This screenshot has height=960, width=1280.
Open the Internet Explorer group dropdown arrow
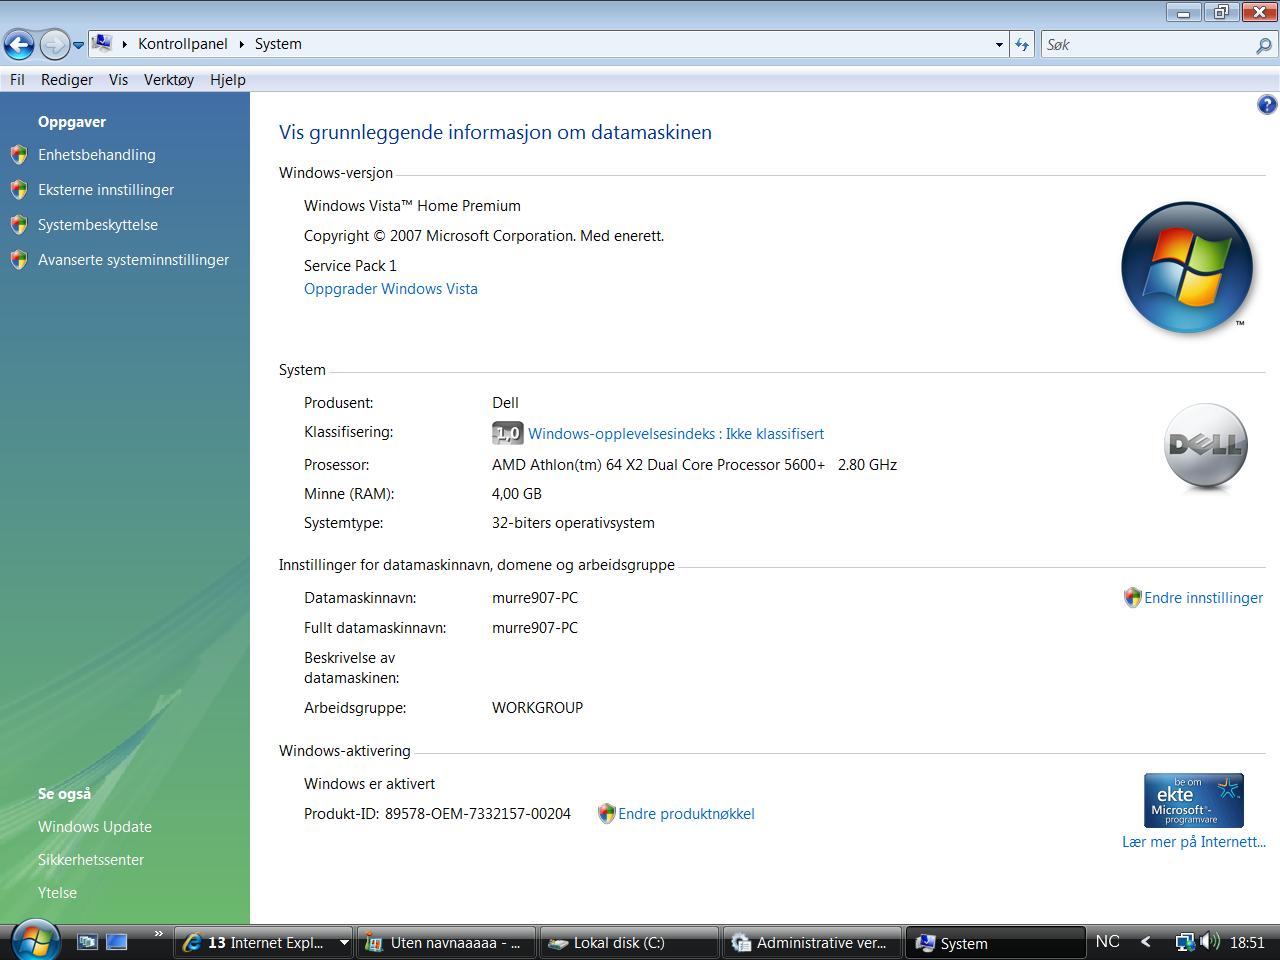point(344,943)
